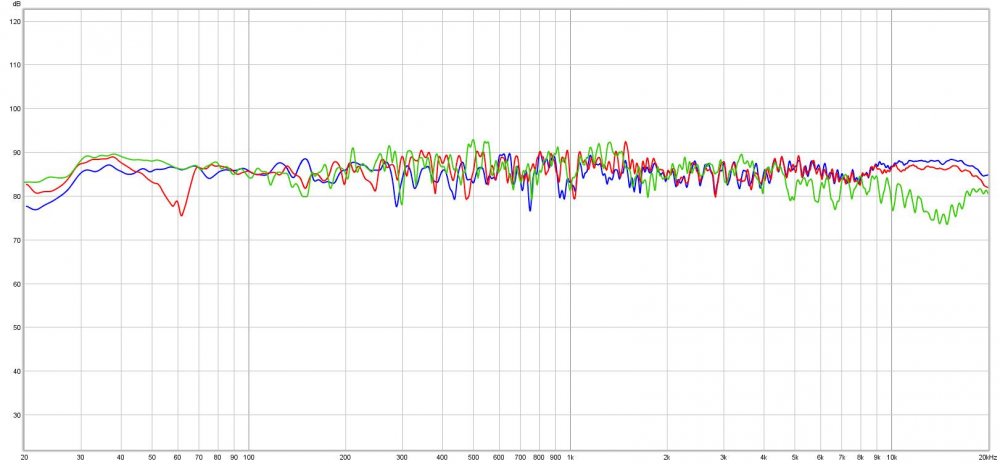The width and height of the screenshot is (1000, 464).
Task: Click the 30 label on the dB axis
Action: click(x=17, y=415)
